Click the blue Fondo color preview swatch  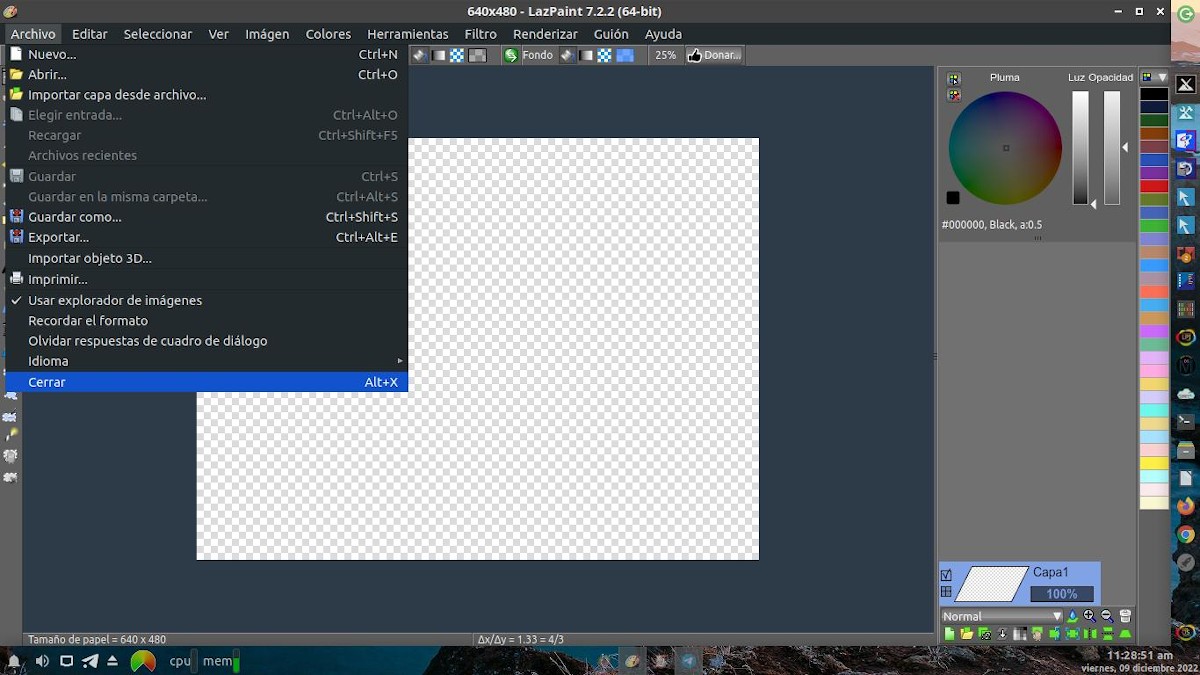(625, 55)
